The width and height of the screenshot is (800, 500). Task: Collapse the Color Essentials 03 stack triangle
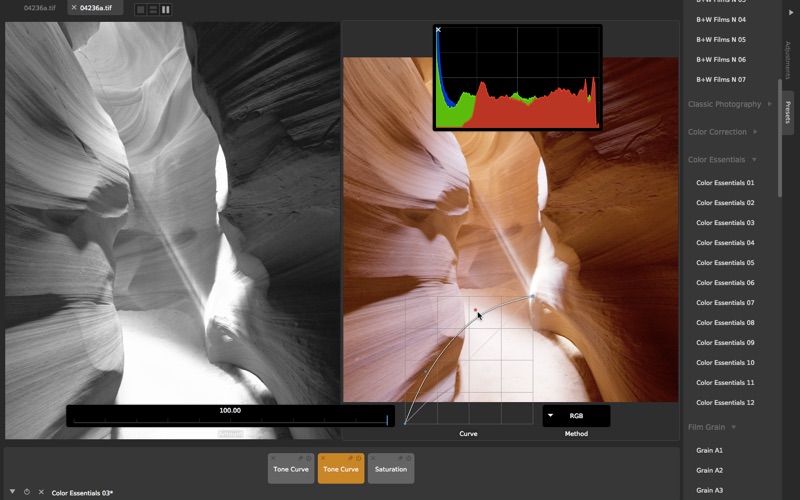point(12,492)
